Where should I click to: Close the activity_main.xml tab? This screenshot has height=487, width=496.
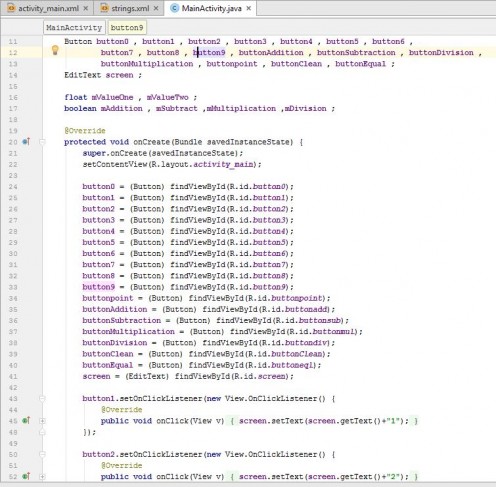86,9
